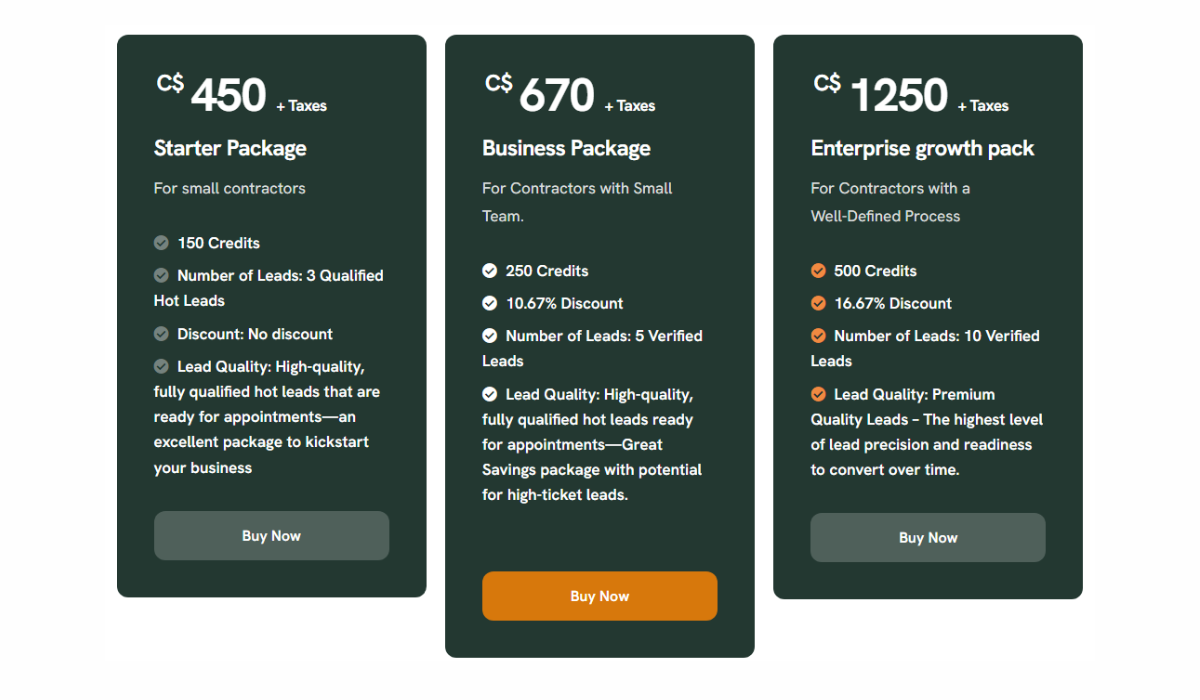
Task: Click the checkmark next to Business Package lead quality item
Action: pyautogui.click(x=490, y=394)
